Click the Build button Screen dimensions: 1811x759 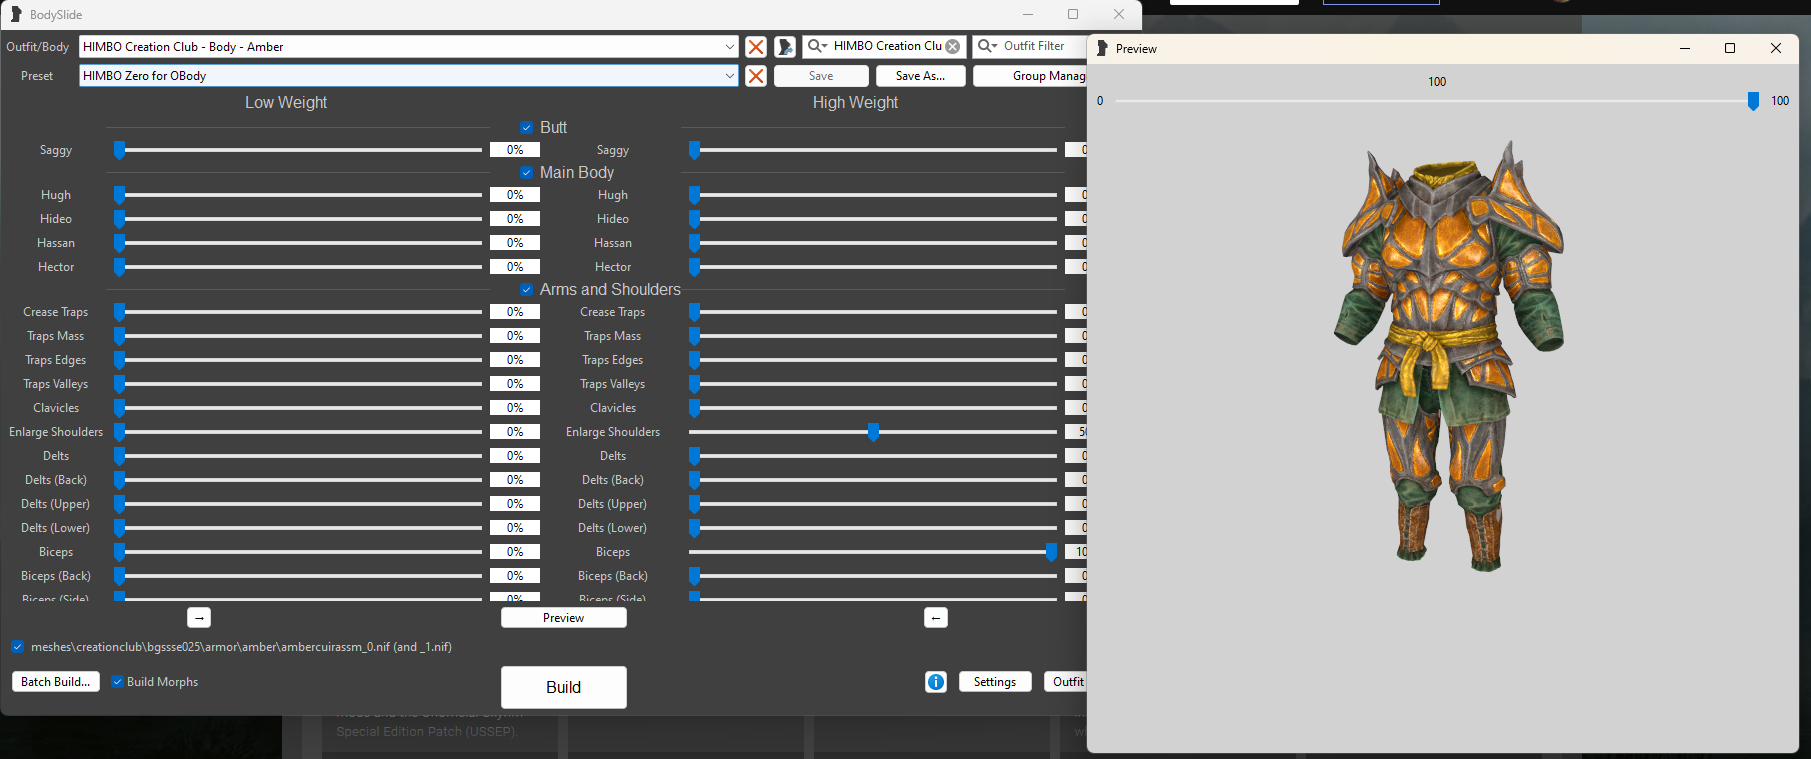(x=564, y=687)
